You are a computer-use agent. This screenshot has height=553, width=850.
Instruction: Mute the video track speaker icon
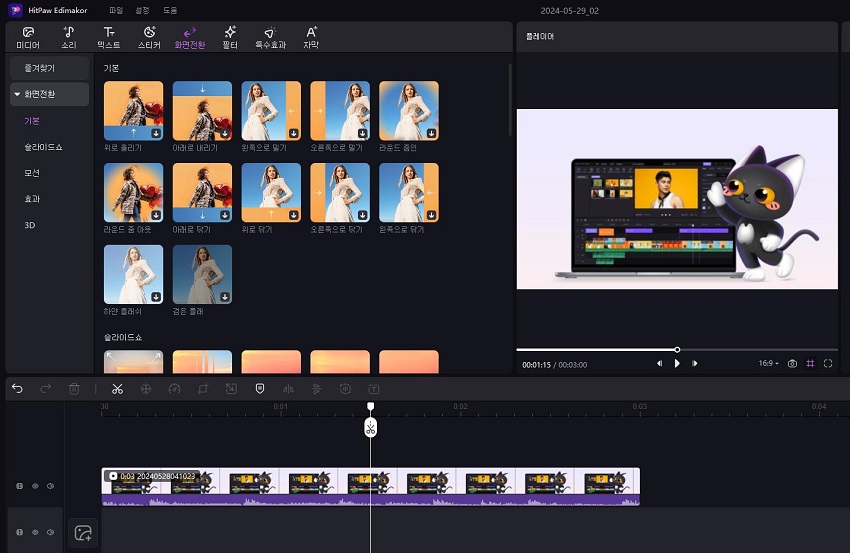click(x=50, y=486)
